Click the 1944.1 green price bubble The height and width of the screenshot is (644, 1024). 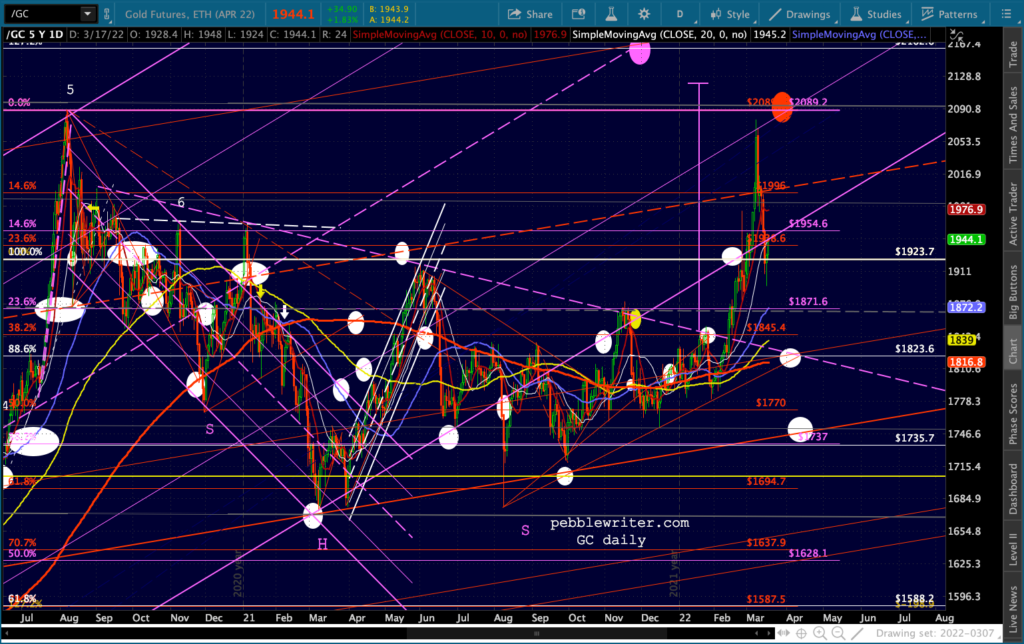tap(966, 239)
